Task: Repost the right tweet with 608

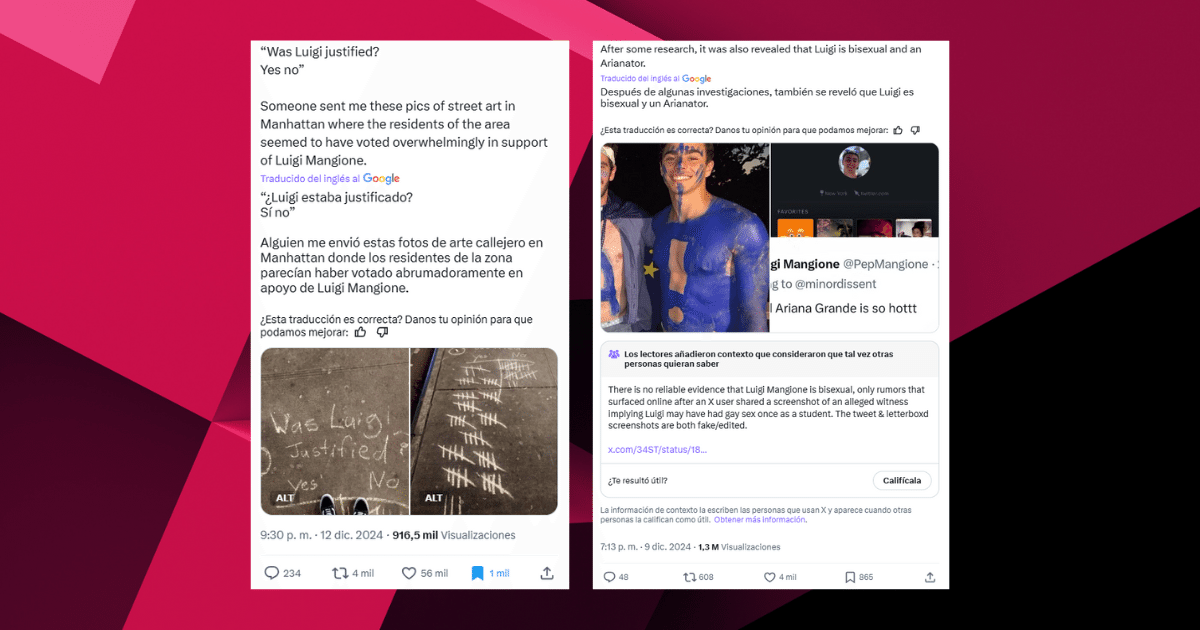Action: point(689,577)
